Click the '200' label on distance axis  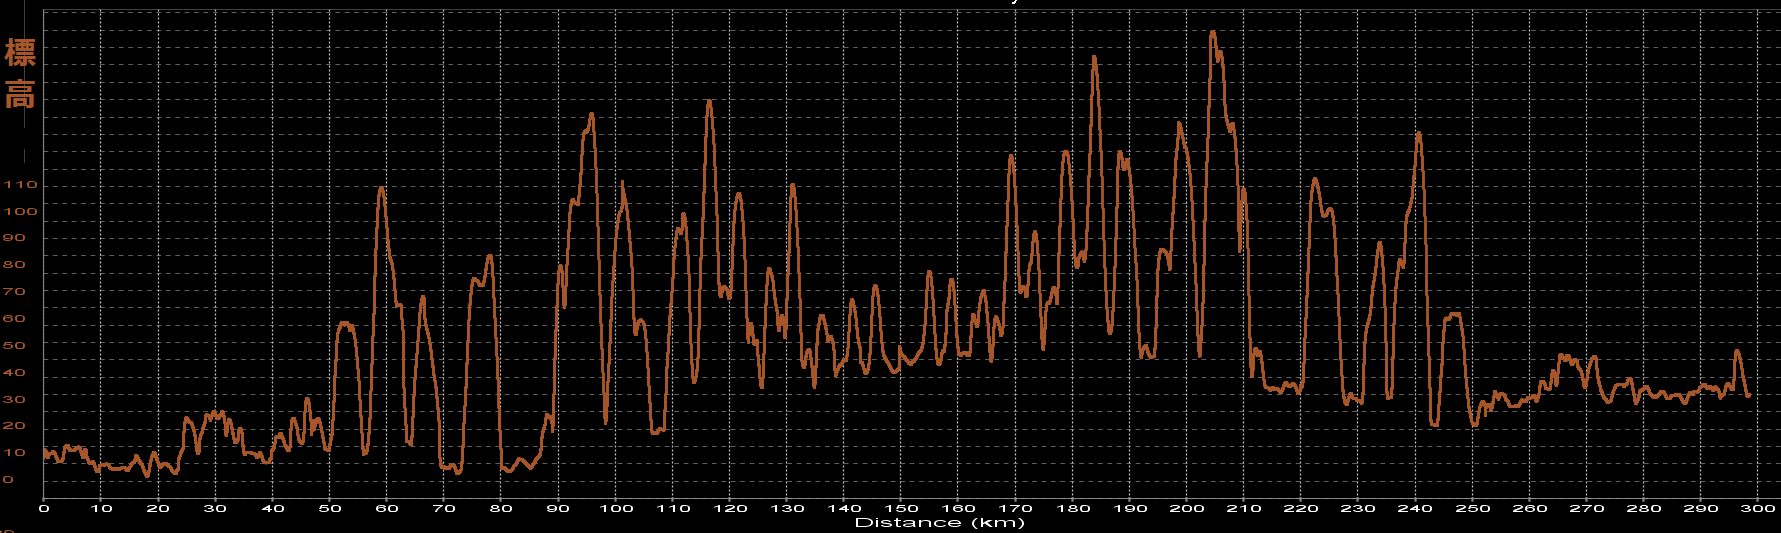click(x=1187, y=508)
